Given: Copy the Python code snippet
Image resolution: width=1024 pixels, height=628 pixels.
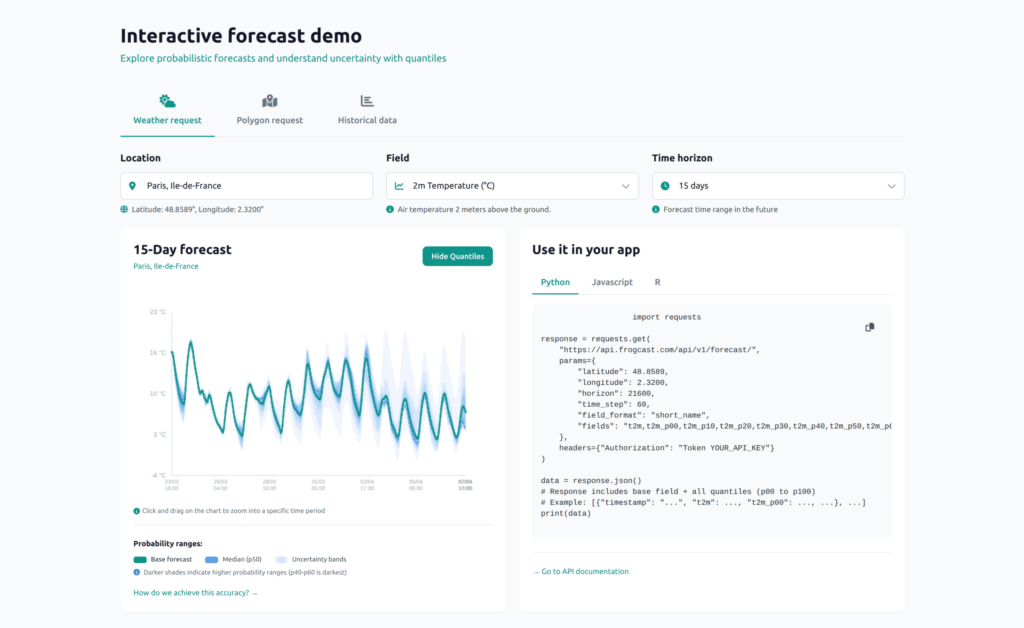Looking at the screenshot, I should [x=868, y=327].
